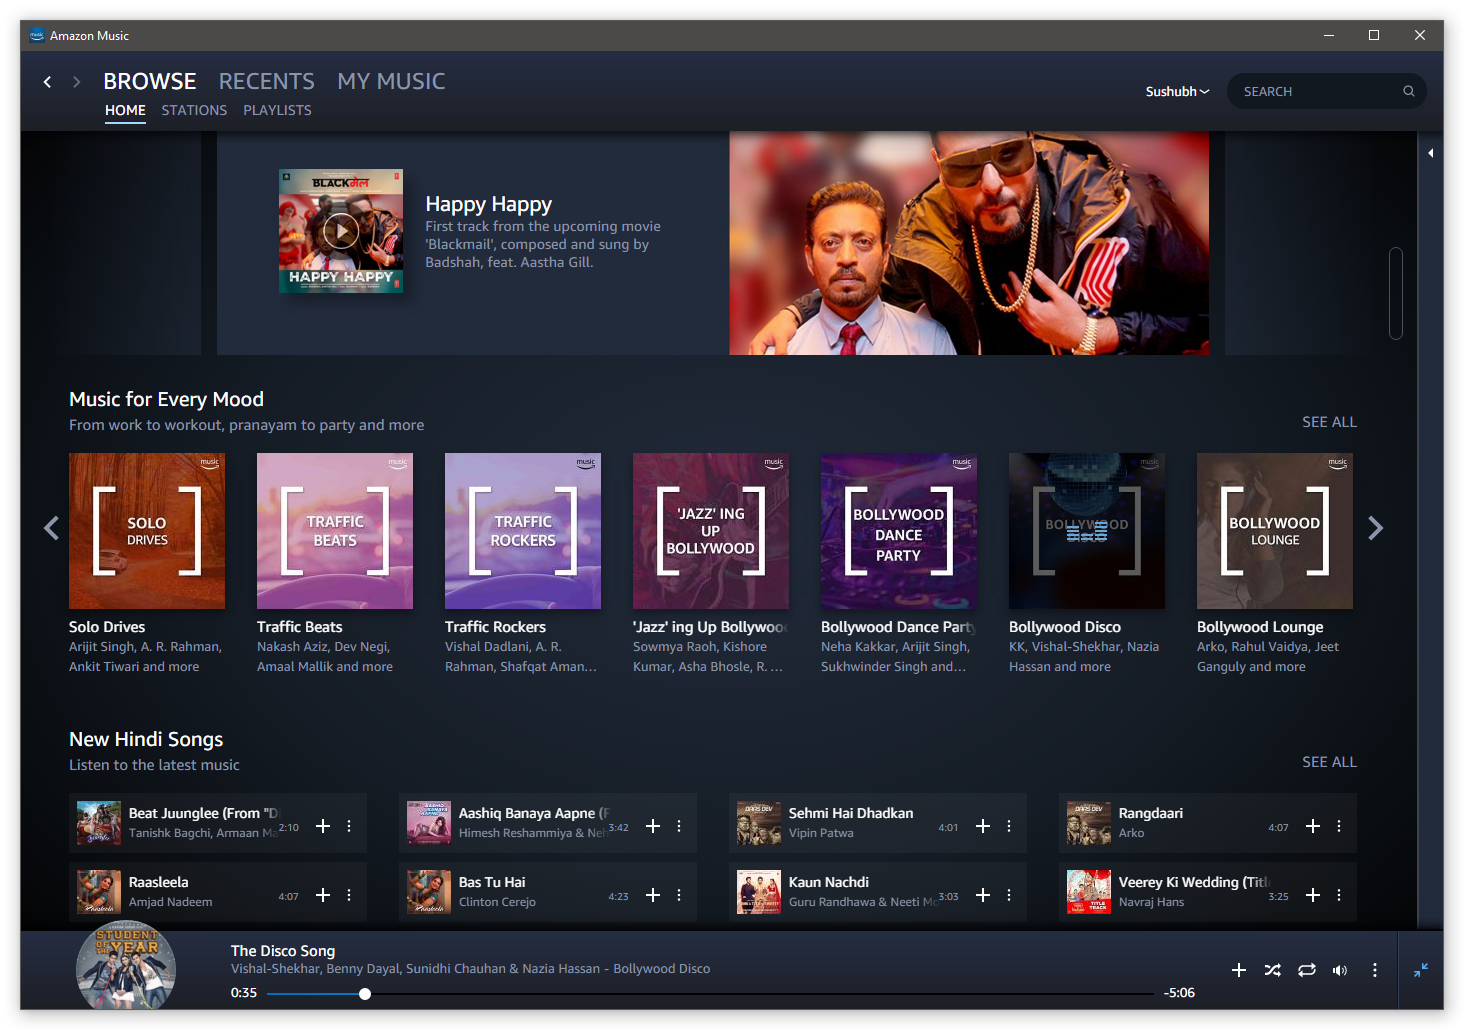
Task: Open more options for Bas Tu Hai
Action: tap(679, 895)
